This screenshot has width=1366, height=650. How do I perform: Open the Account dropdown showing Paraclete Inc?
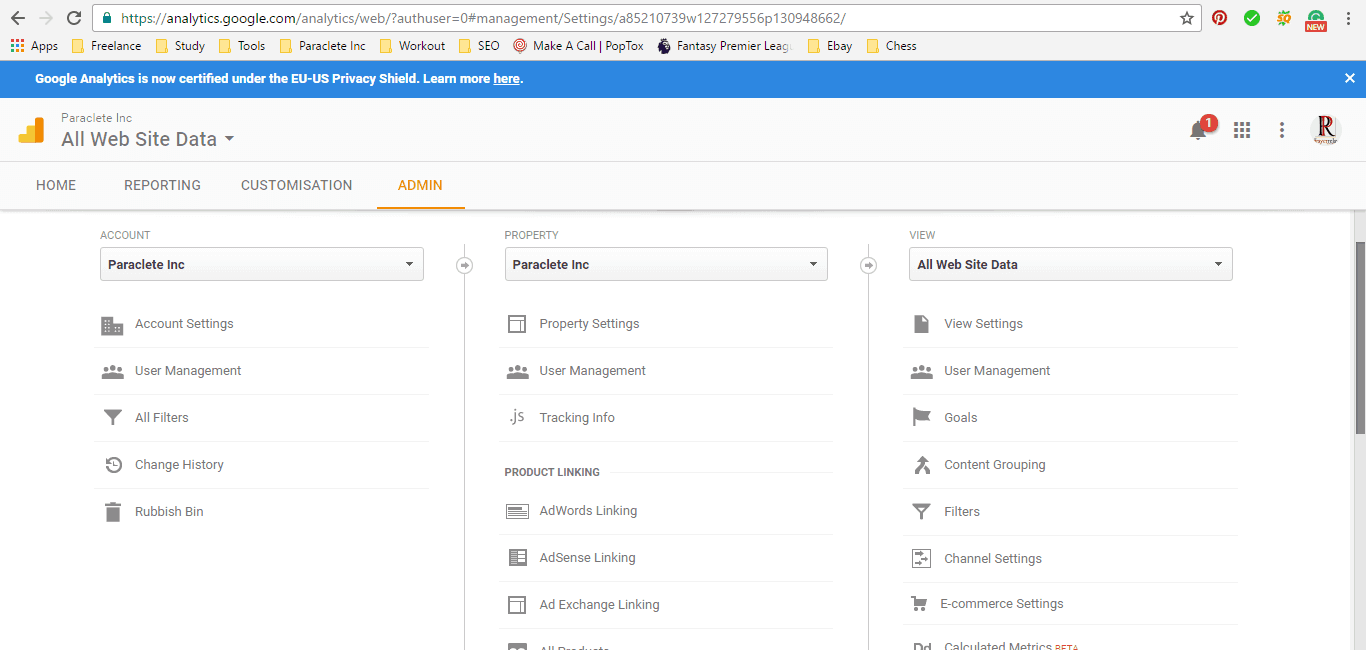262,265
